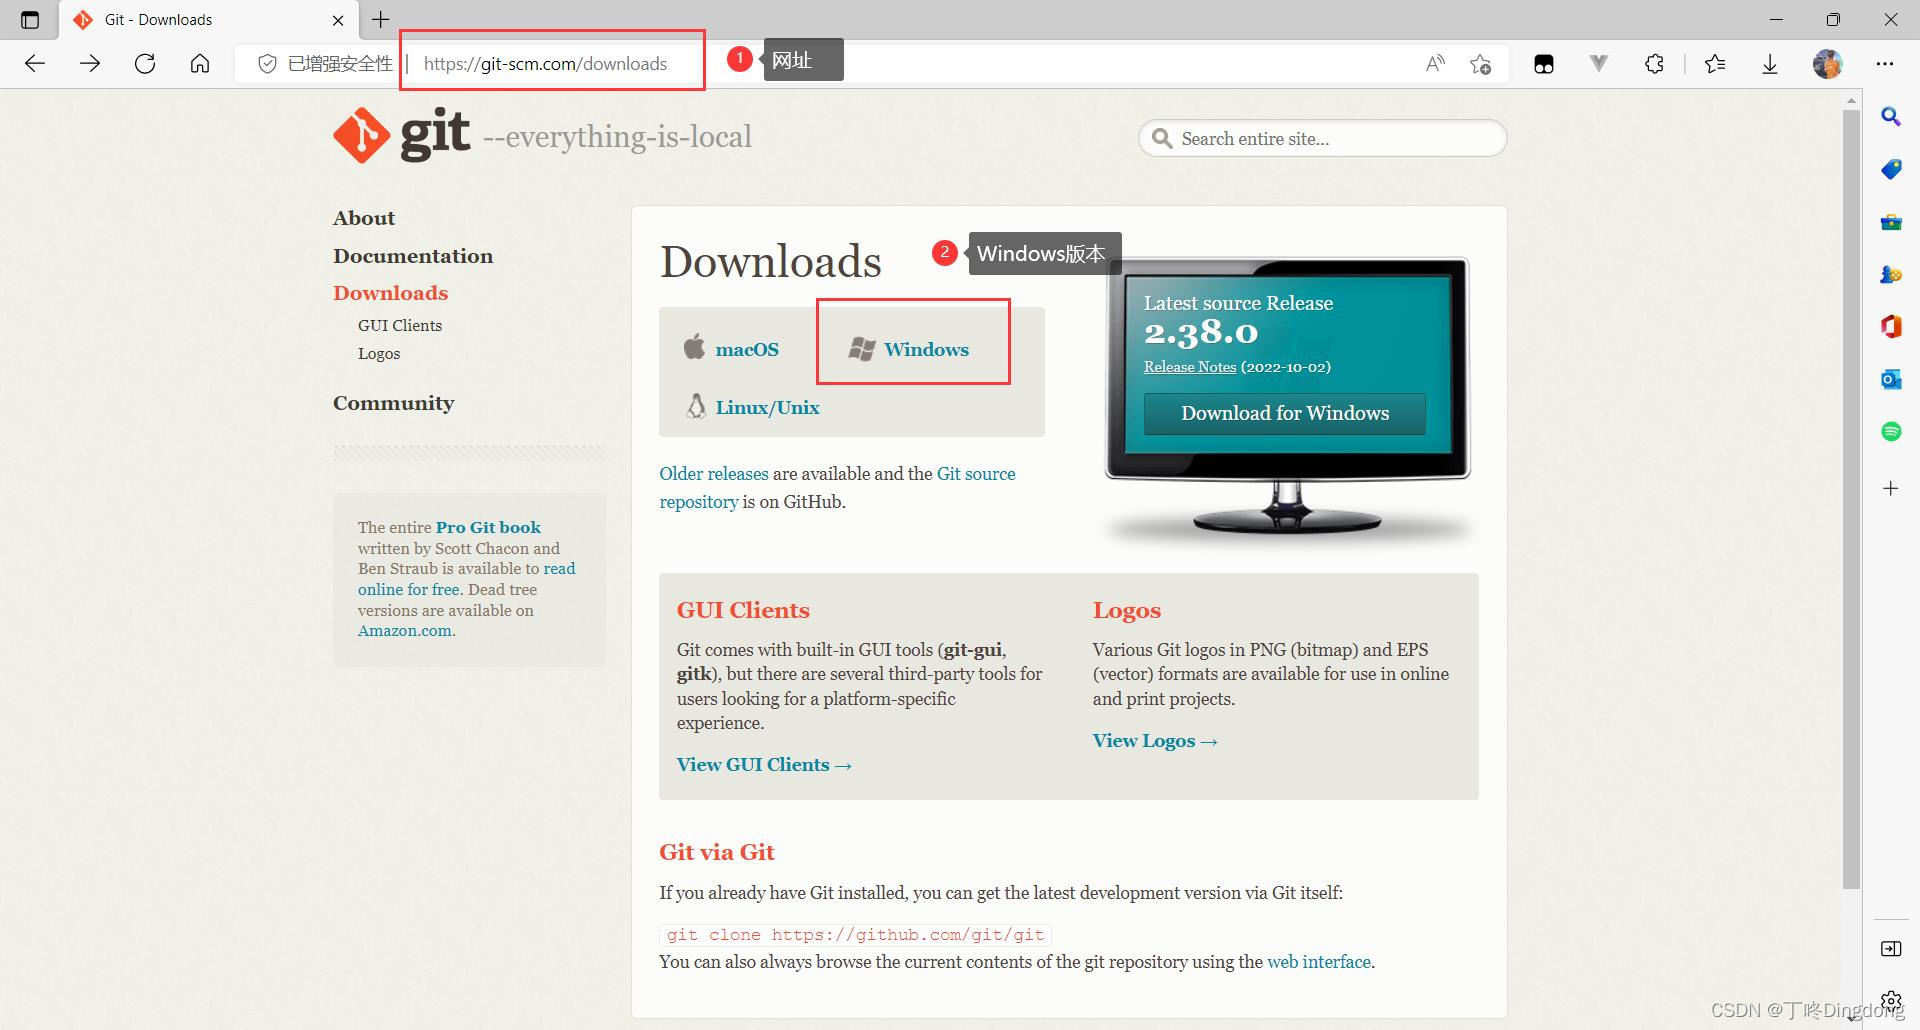
Task: Open Community in left navigation
Action: 393,403
